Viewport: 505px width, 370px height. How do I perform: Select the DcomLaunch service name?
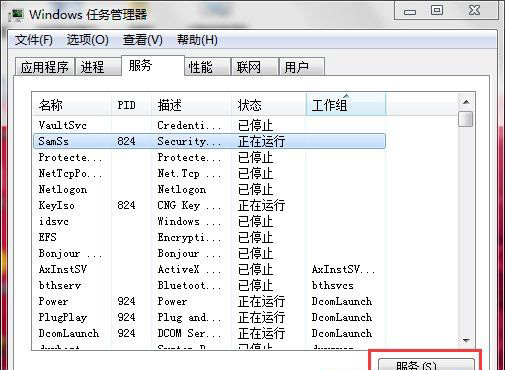point(69,333)
